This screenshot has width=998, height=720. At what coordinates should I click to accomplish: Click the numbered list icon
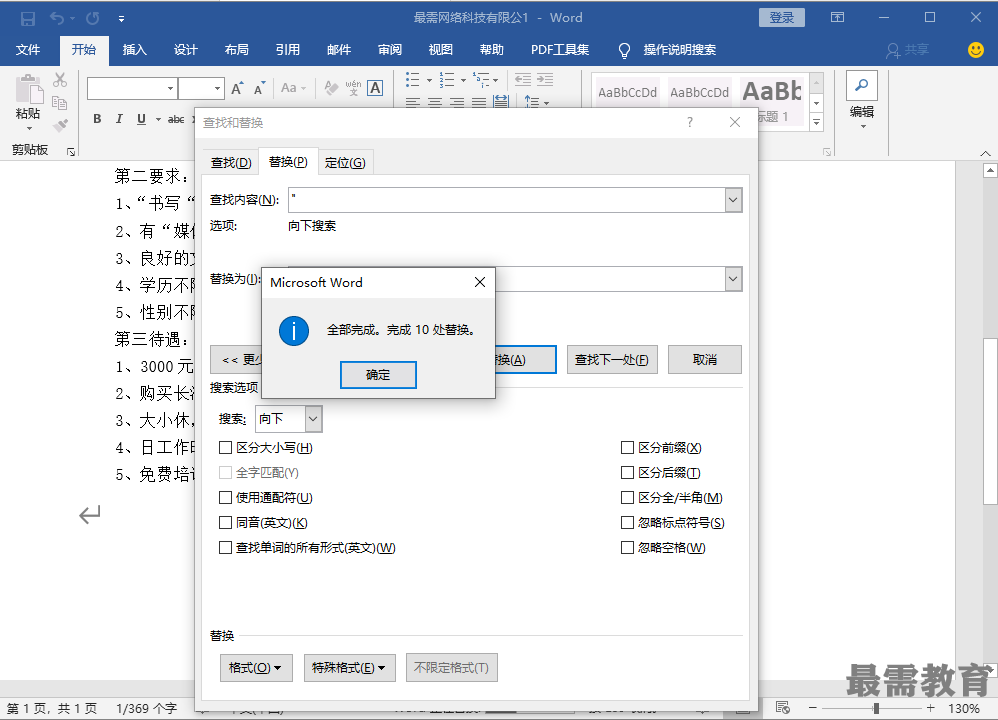[447, 80]
